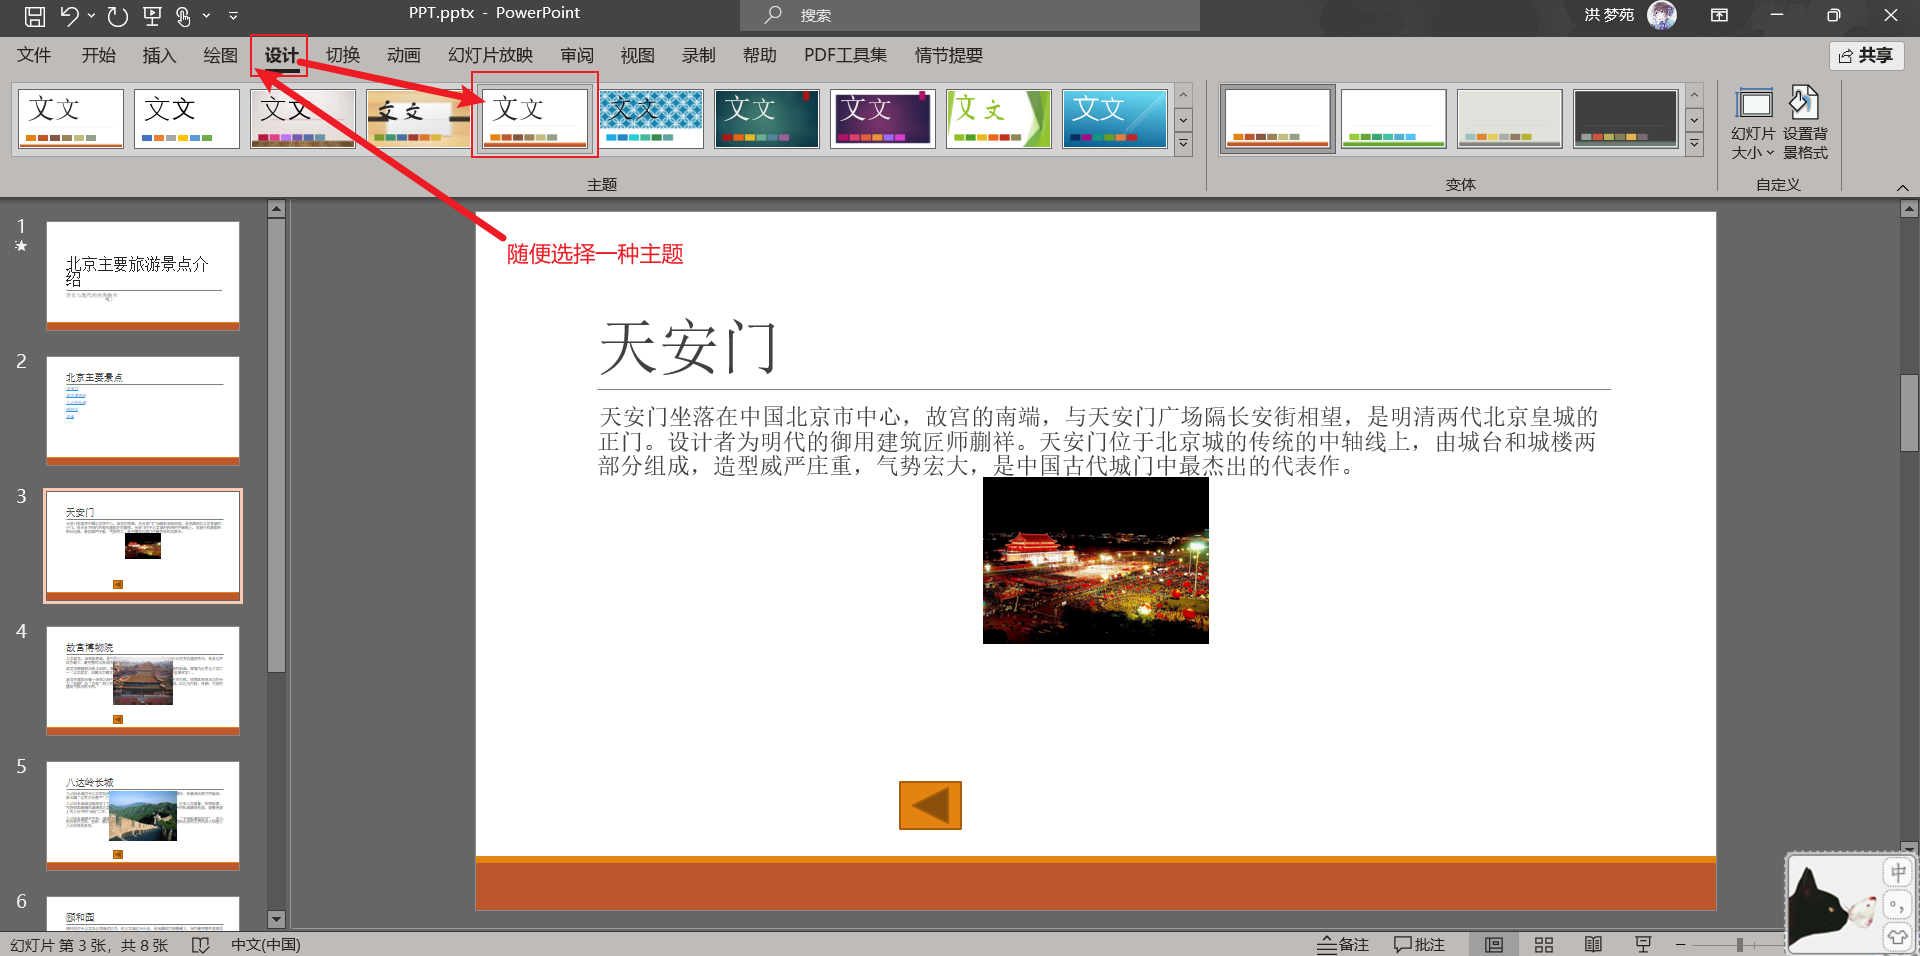Move the themes gallery down one row
The height and width of the screenshot is (956, 1920).
[x=1183, y=120]
